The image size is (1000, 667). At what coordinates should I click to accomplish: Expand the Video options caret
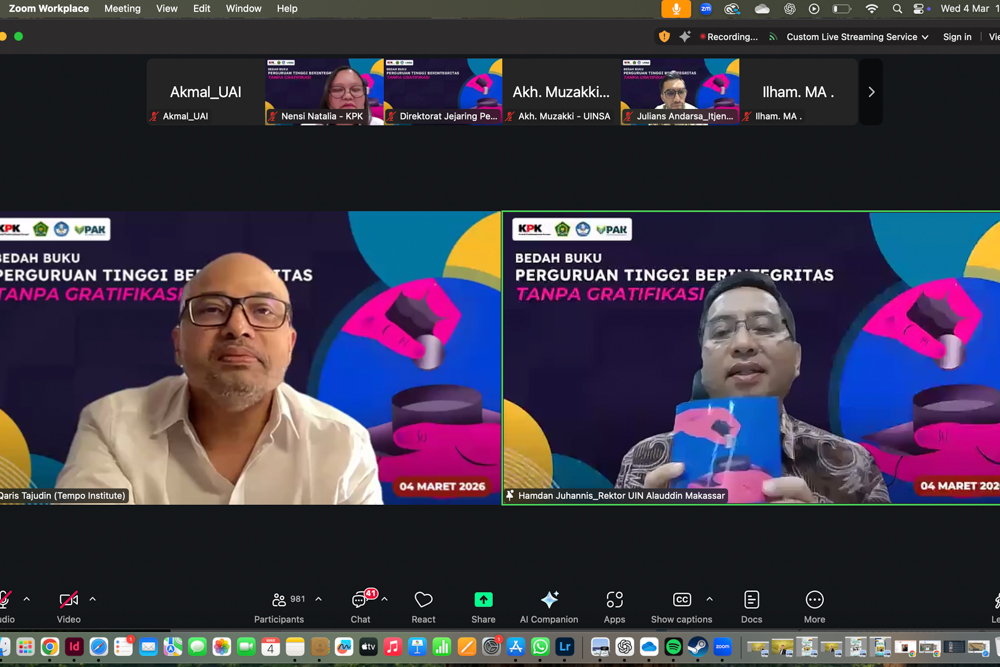93,600
